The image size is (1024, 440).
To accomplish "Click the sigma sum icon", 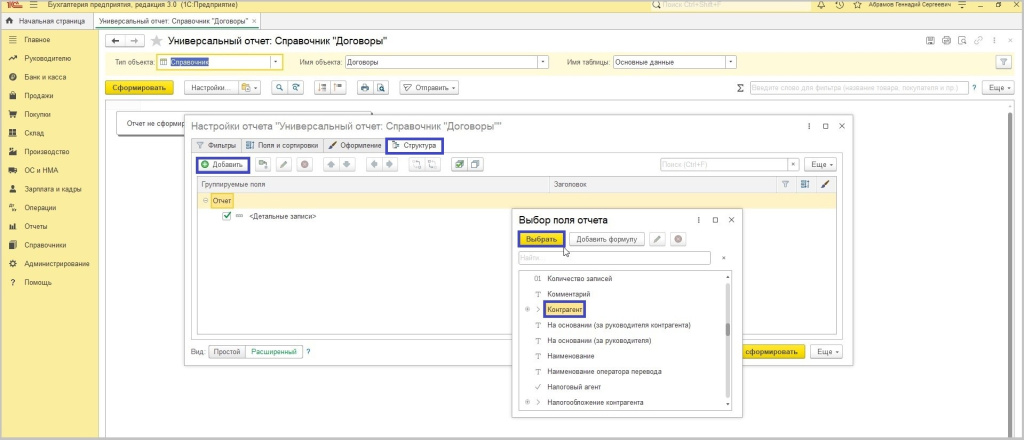I will pyautogui.click(x=740, y=88).
